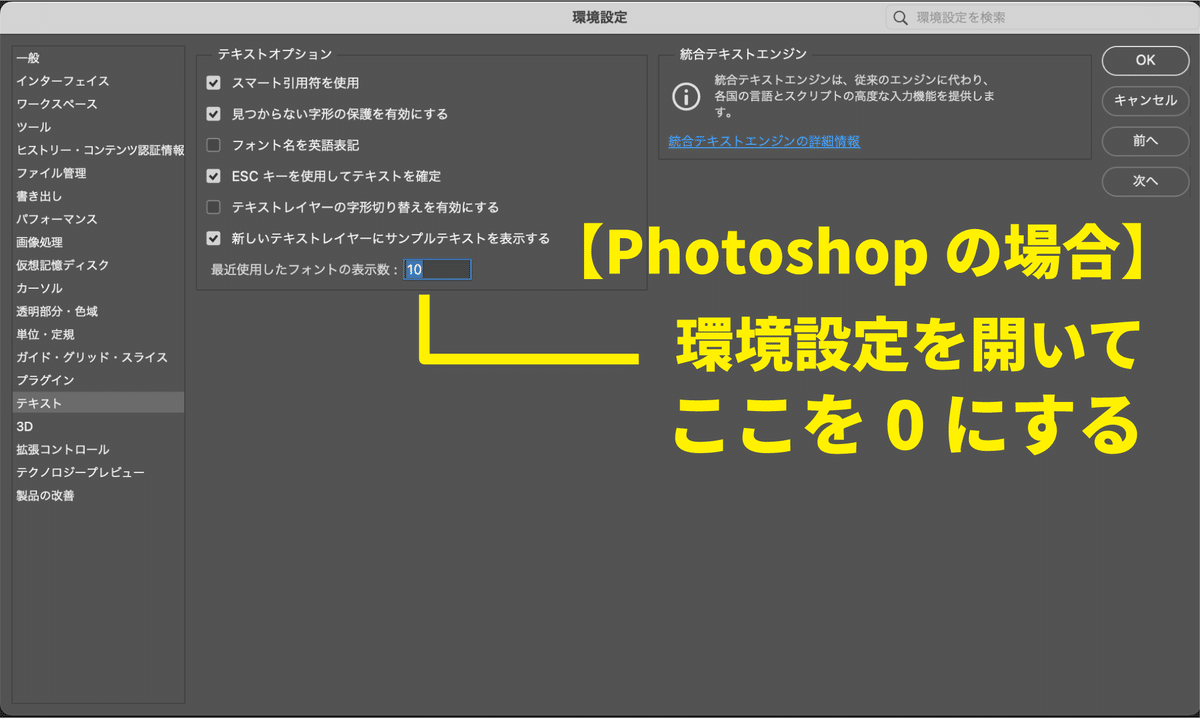
Task: Click the キャンセル button
Action: click(1145, 100)
